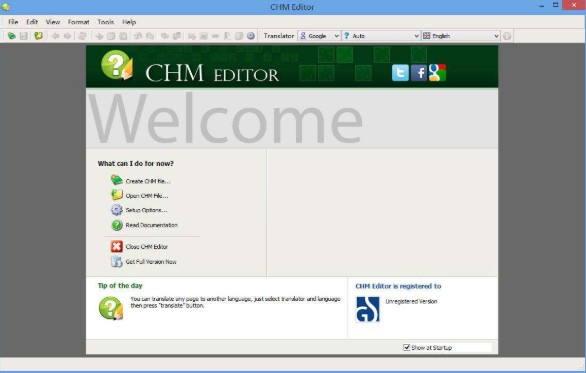Click the CHM Editor logo in banner

[x=117, y=65]
